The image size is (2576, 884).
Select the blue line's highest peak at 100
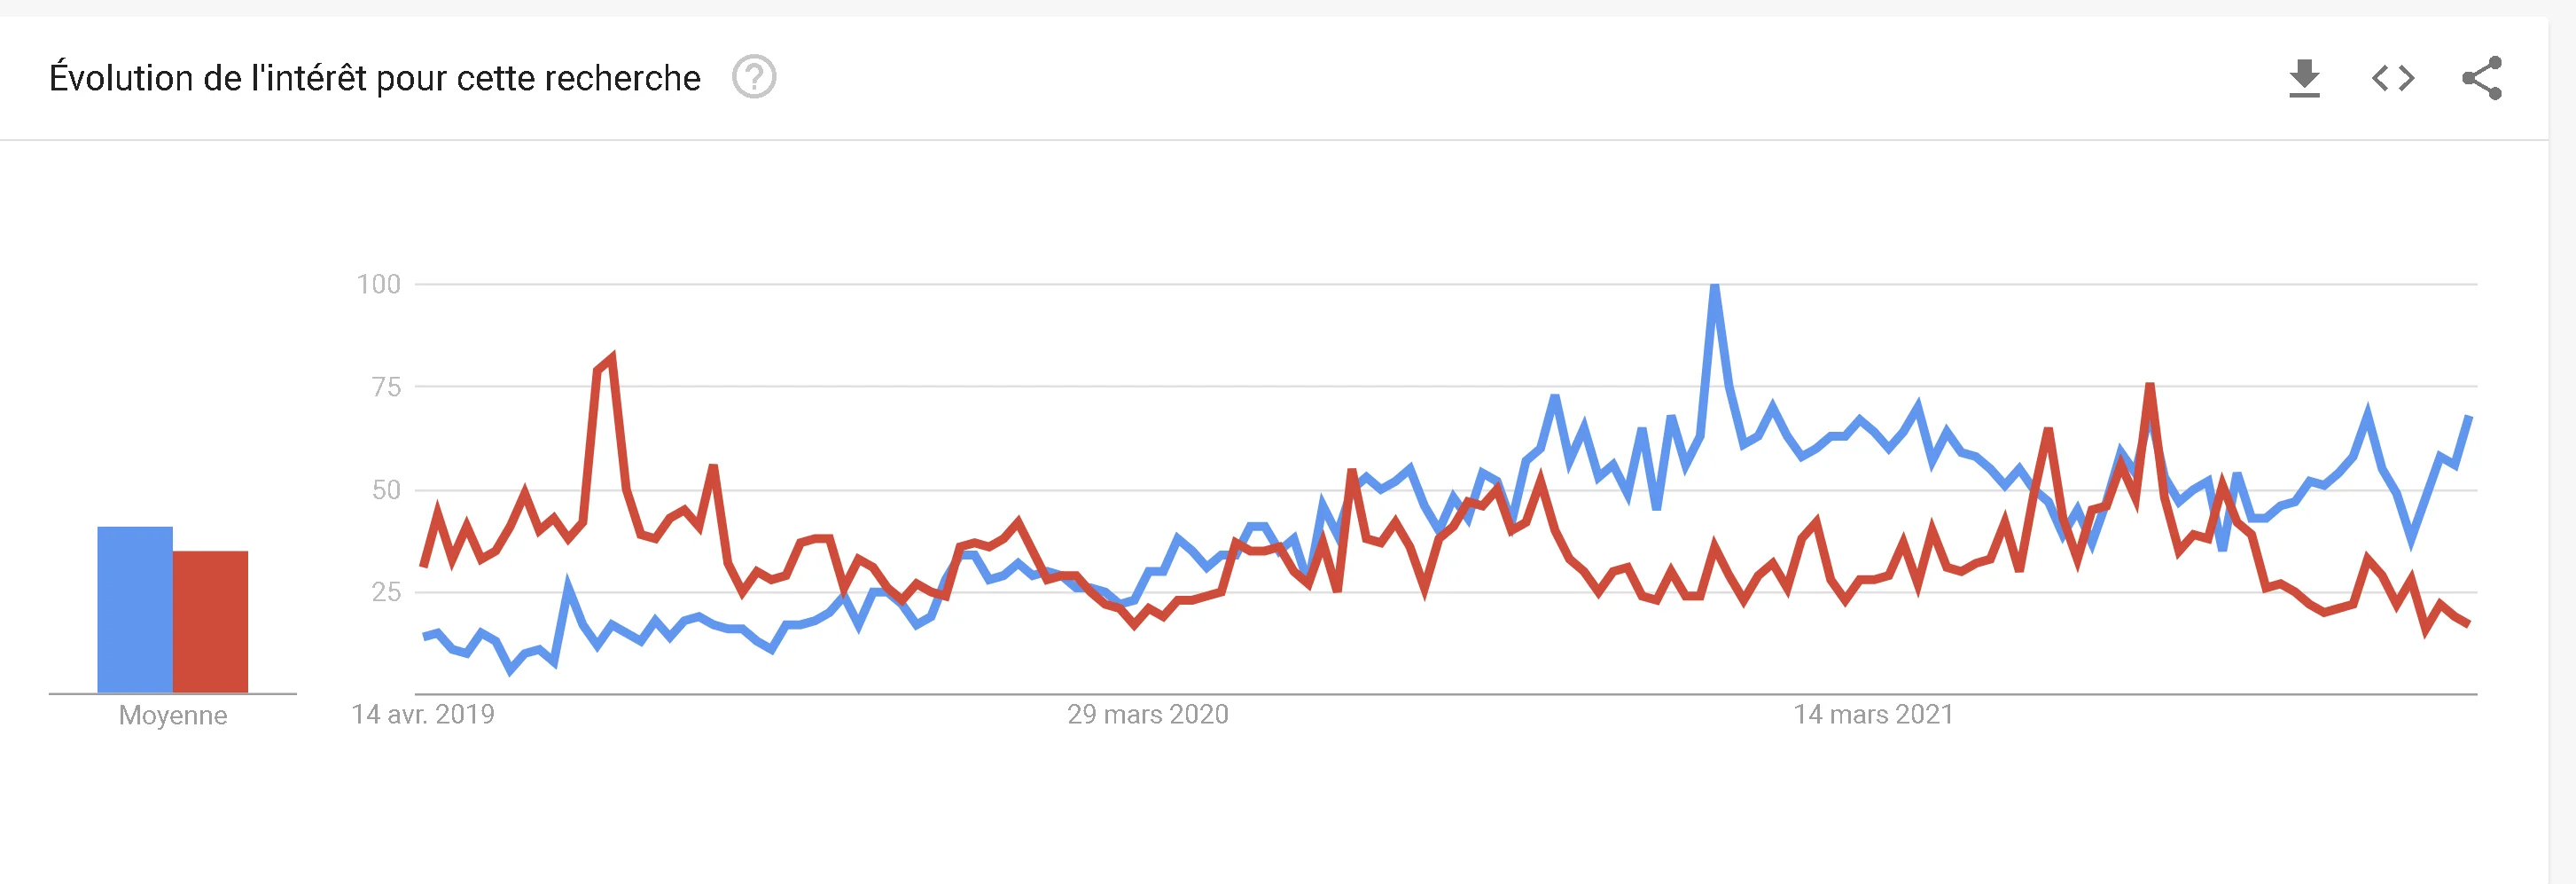pos(1715,287)
